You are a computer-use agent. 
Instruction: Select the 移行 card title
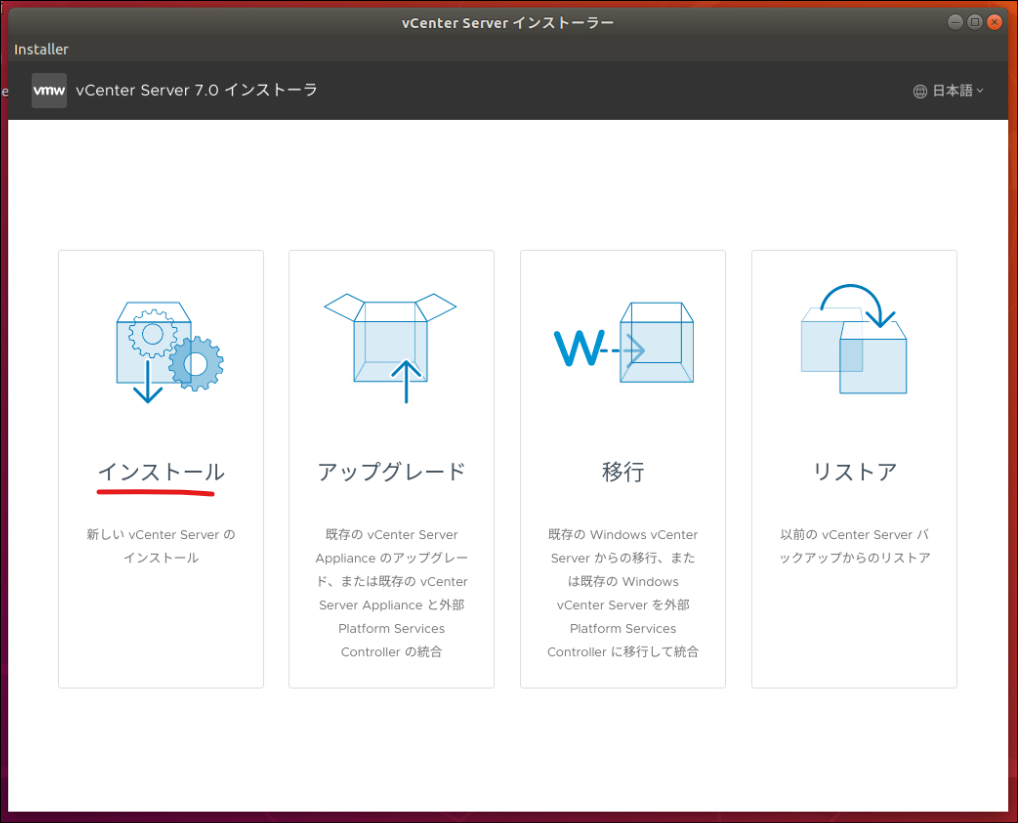[623, 472]
